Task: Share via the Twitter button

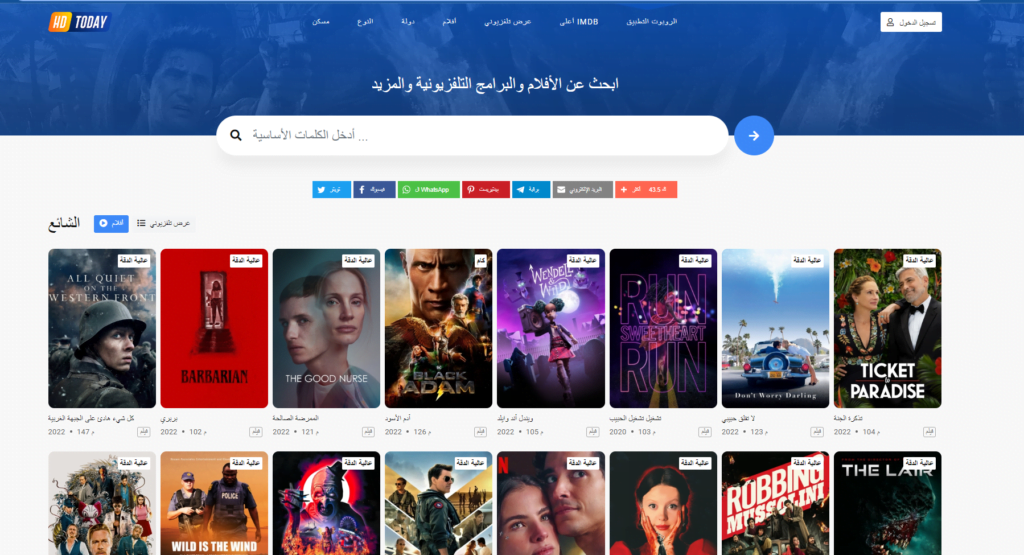Action: click(331, 189)
